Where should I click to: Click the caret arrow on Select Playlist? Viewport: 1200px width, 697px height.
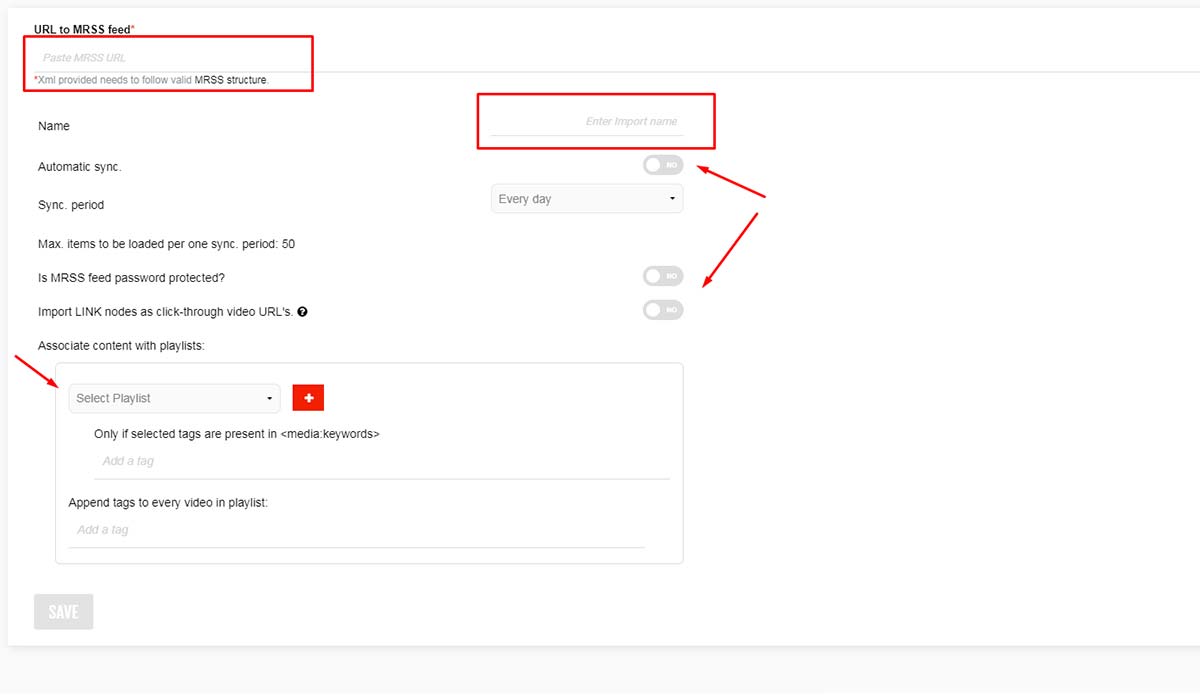point(270,399)
